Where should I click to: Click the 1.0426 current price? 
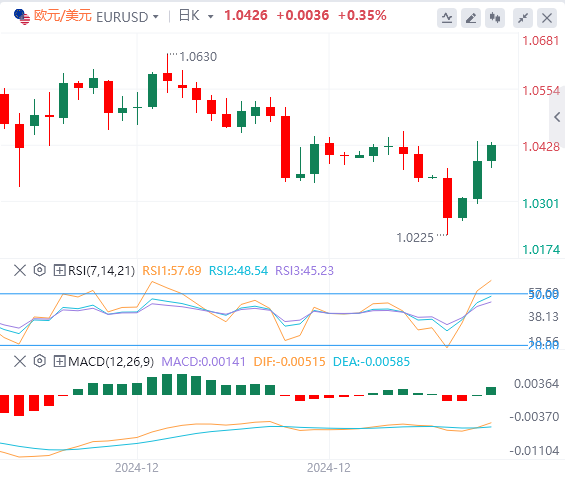coord(246,15)
